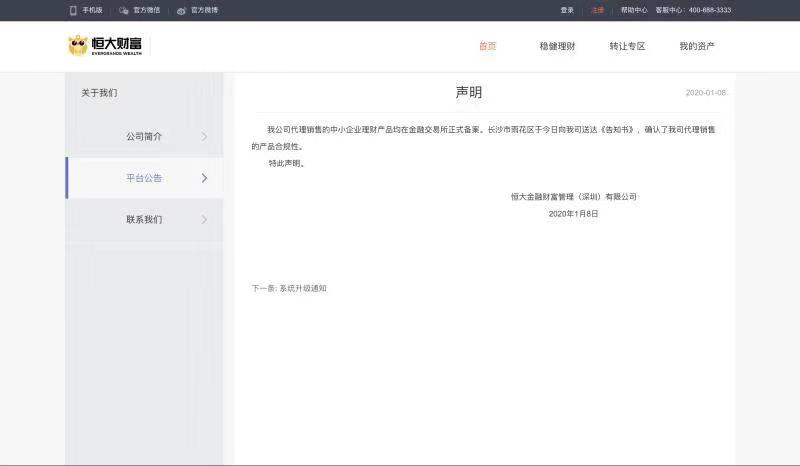Open the 帮助中心 help center link
This screenshot has width=800, height=466.
tap(634, 10)
